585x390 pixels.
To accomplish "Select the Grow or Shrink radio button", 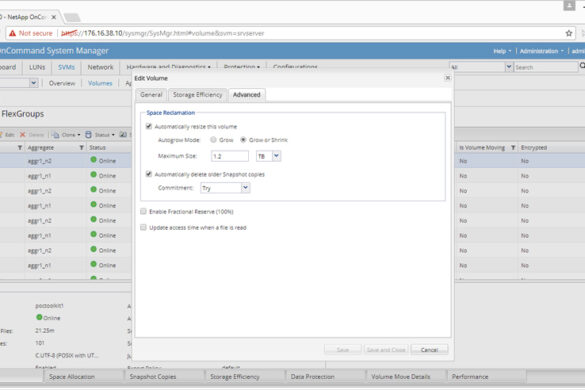I will pos(243,140).
